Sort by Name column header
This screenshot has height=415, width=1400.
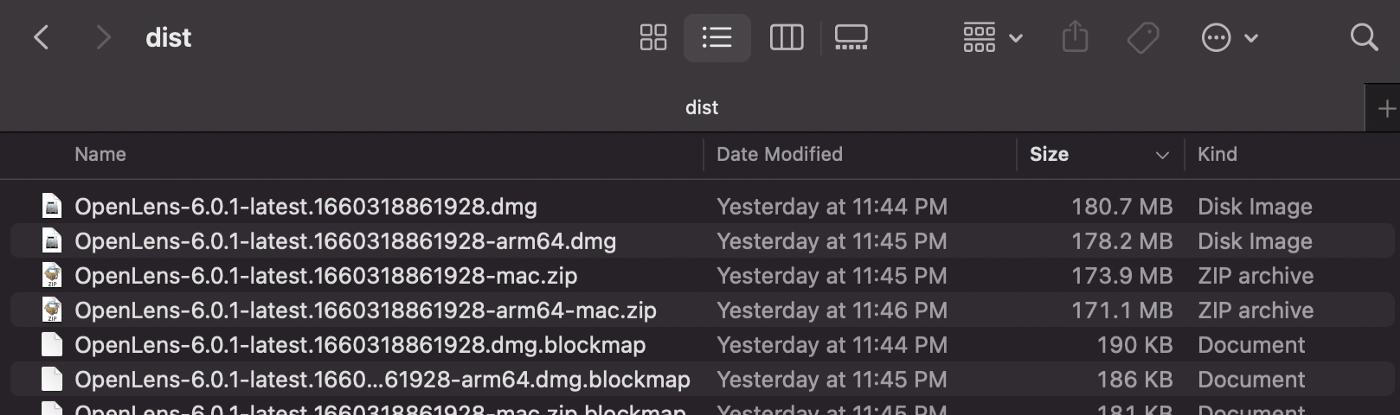tap(100, 154)
